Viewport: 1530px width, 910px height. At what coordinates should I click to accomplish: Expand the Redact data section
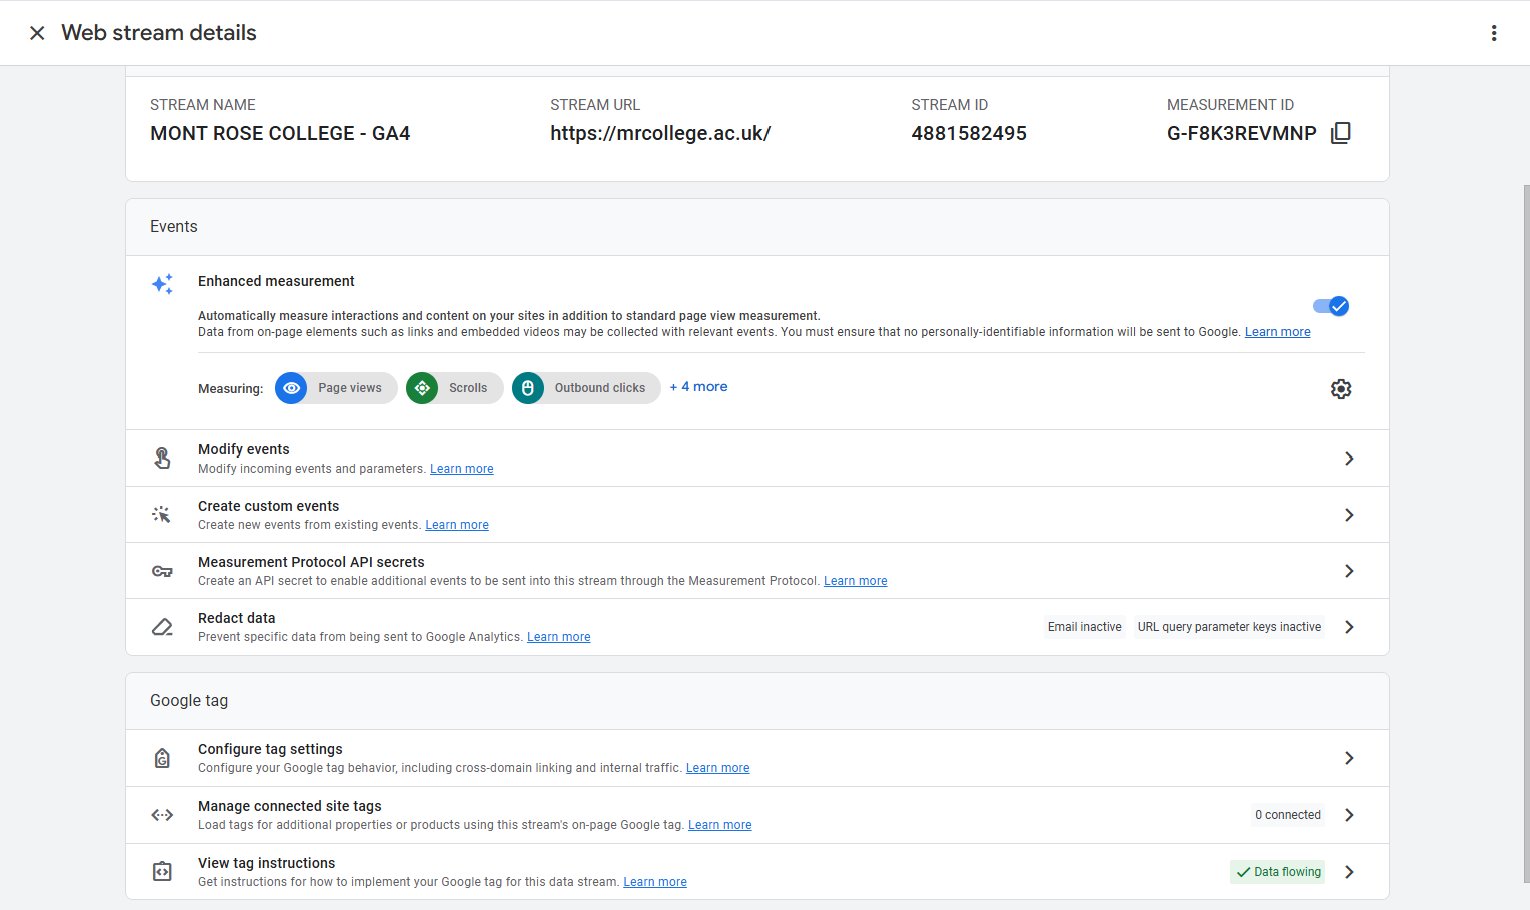click(x=1348, y=626)
